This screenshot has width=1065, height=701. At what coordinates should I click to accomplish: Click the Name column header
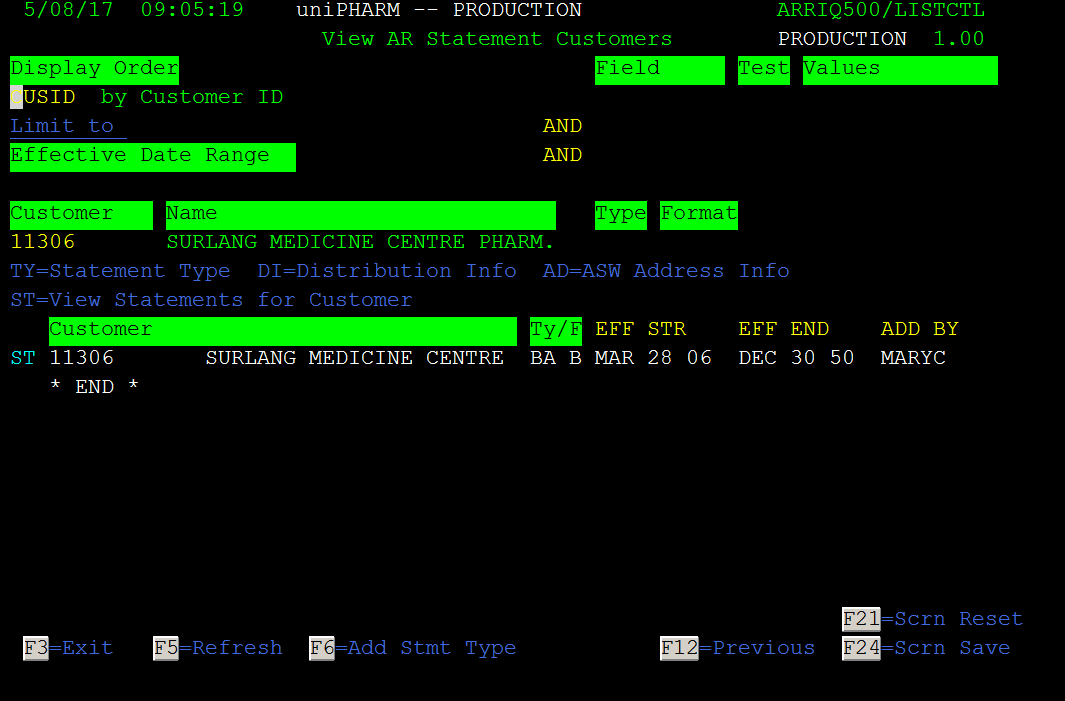361,215
